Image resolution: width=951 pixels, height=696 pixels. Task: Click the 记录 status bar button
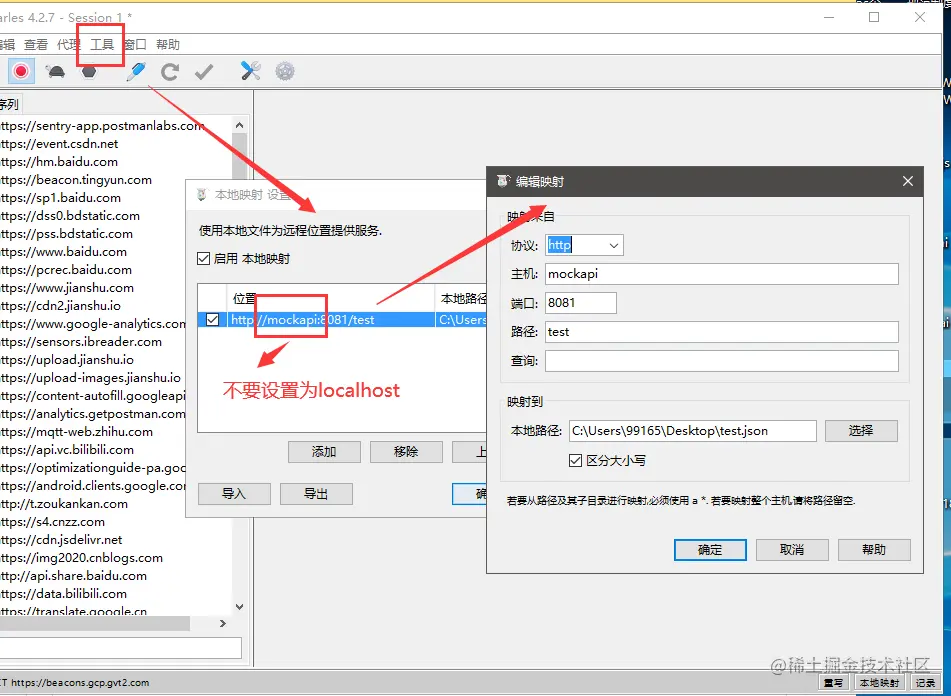pos(925,683)
